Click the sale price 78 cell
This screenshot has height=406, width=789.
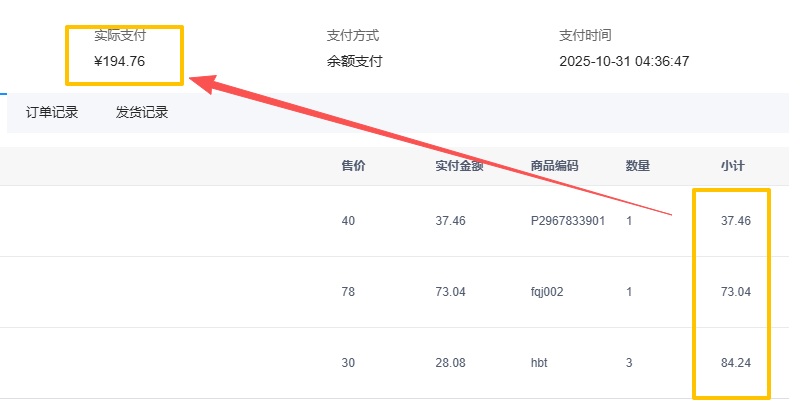pyautogui.click(x=348, y=292)
